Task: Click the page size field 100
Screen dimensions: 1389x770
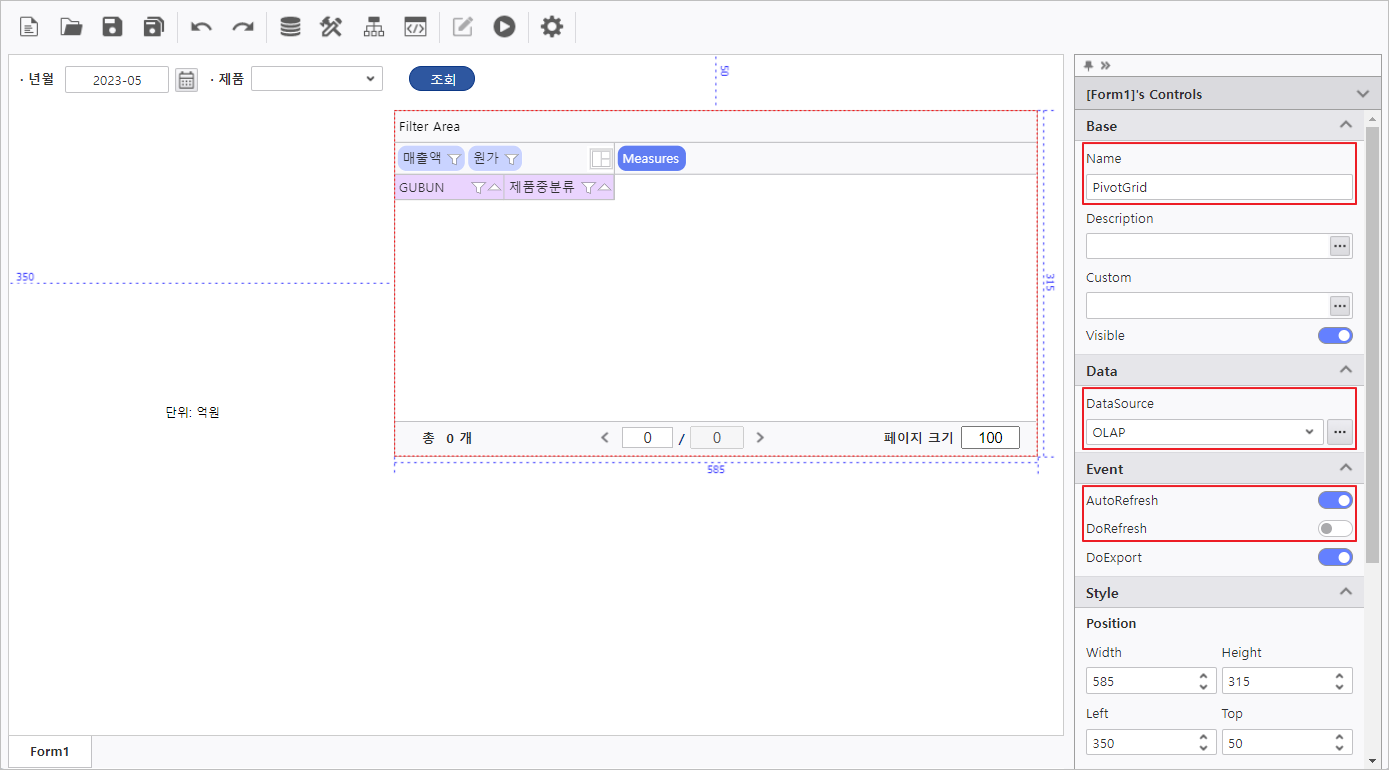Action: pos(990,437)
